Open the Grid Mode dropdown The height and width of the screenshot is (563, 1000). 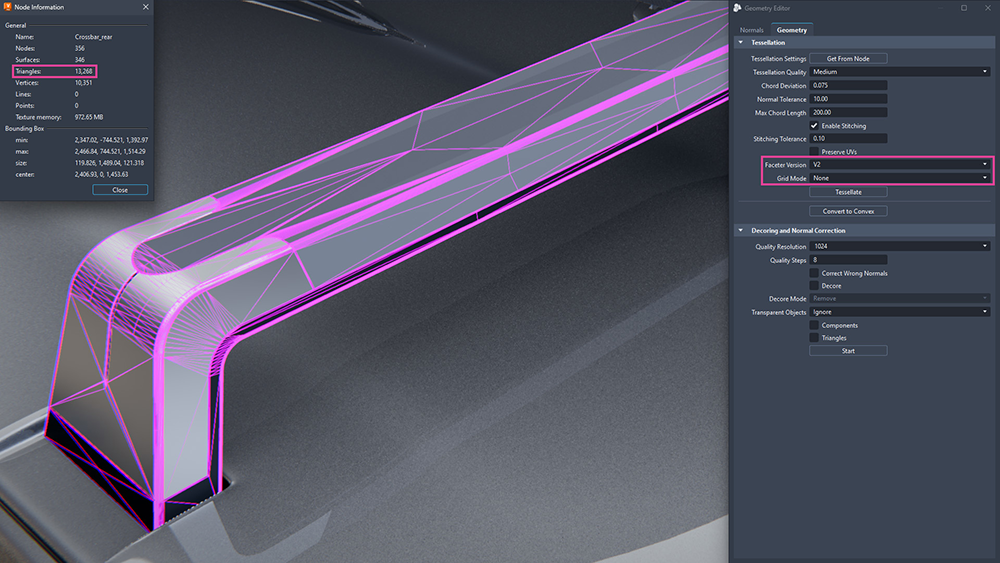[x=900, y=178]
